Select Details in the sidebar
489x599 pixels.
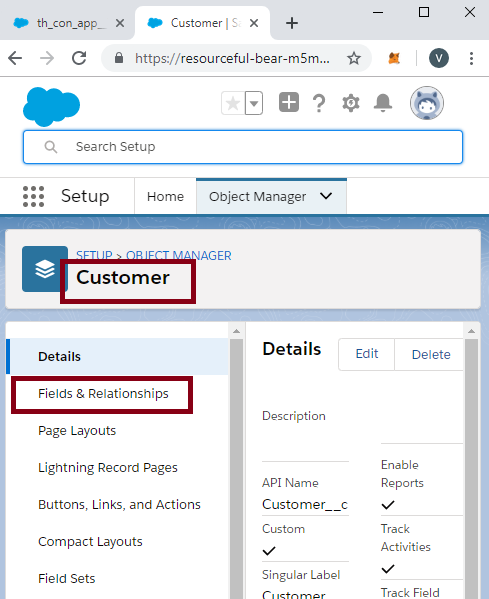(x=117, y=356)
